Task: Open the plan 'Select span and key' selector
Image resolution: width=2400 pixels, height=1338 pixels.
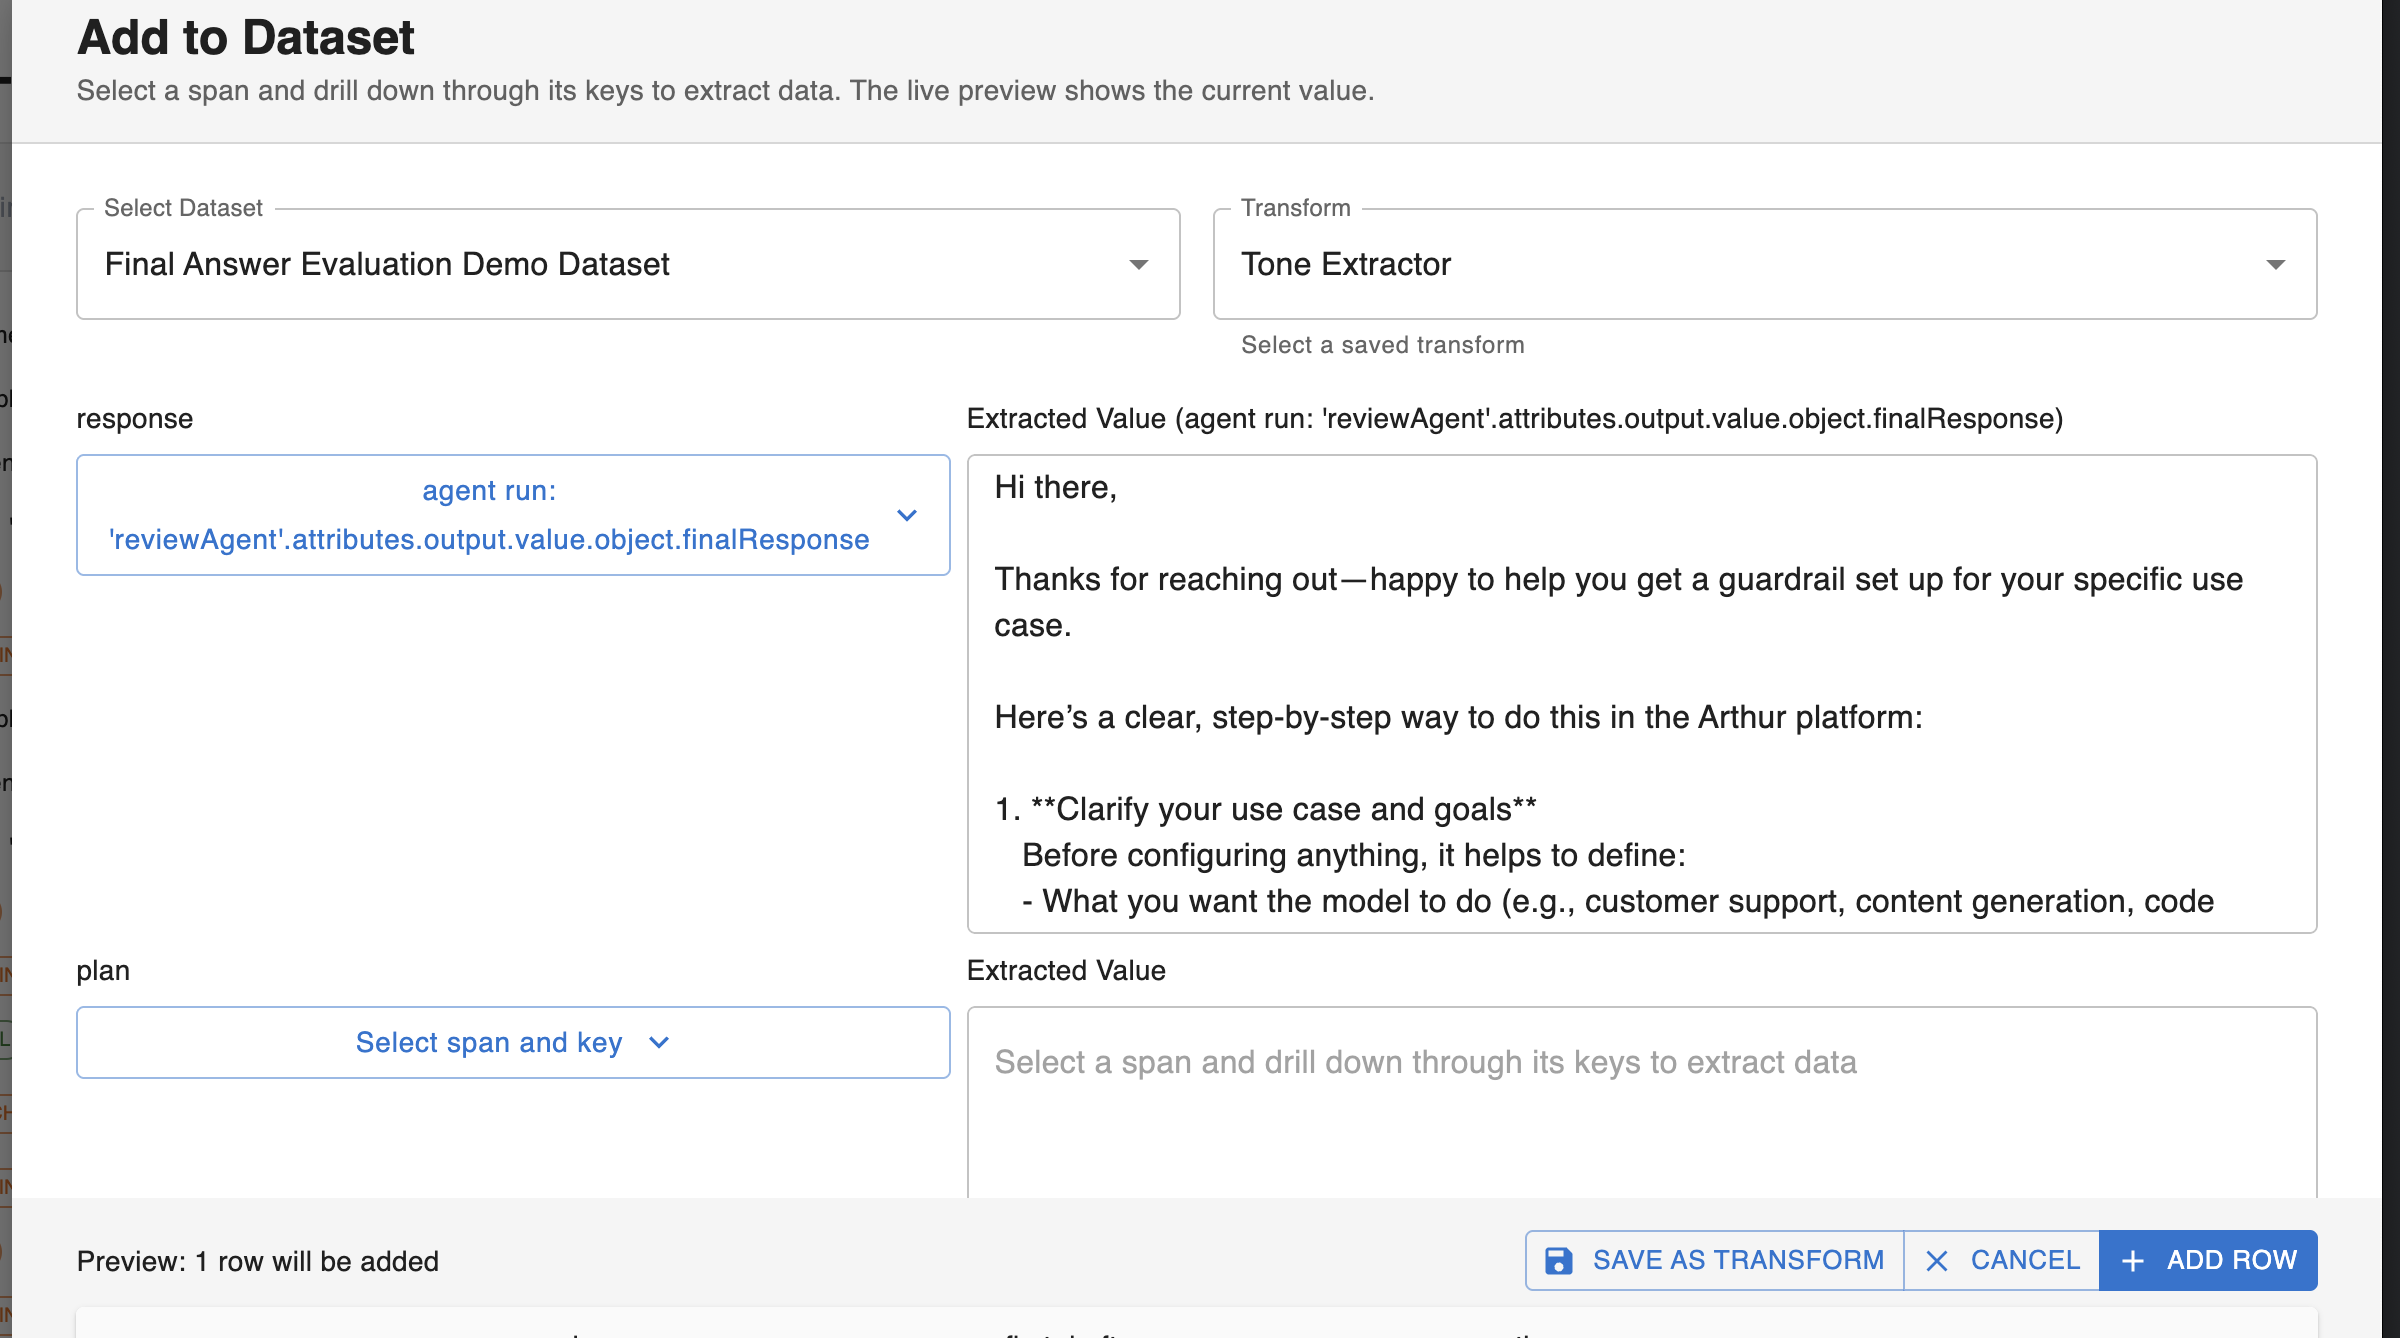Action: (489, 1042)
